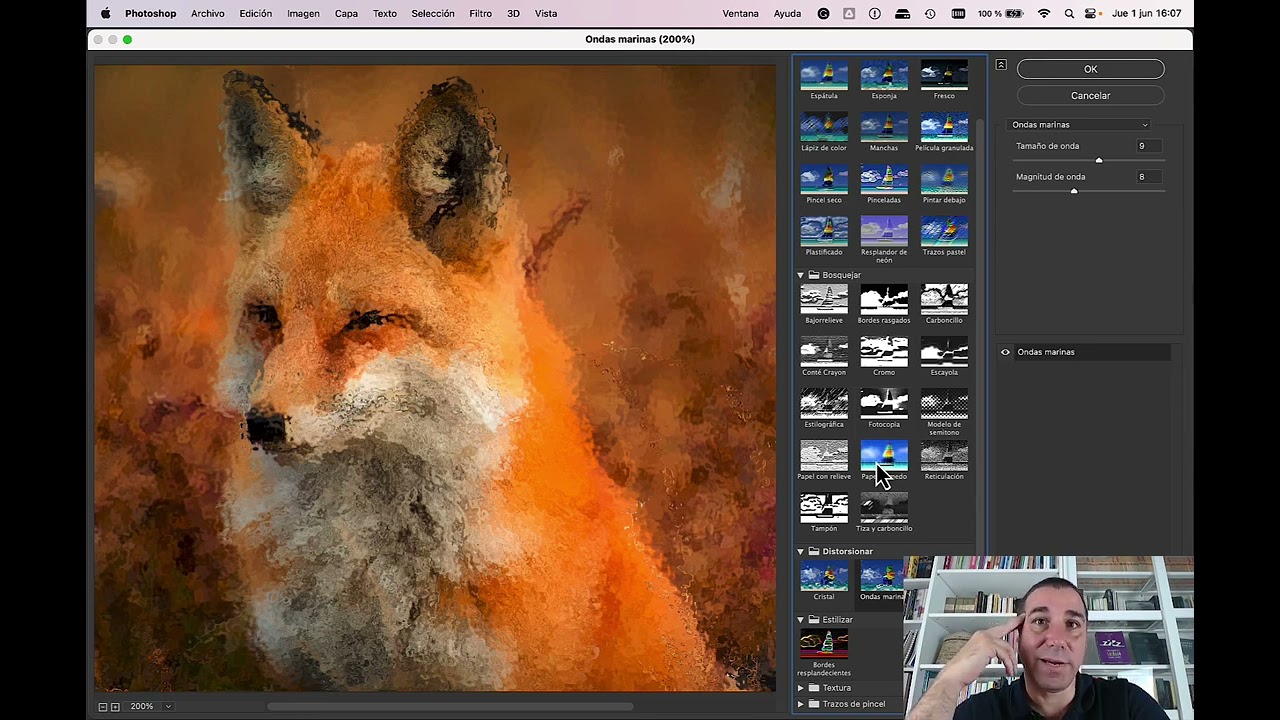Click the Bosquejar folder icon
Image resolution: width=1280 pixels, height=720 pixels.
tap(814, 275)
